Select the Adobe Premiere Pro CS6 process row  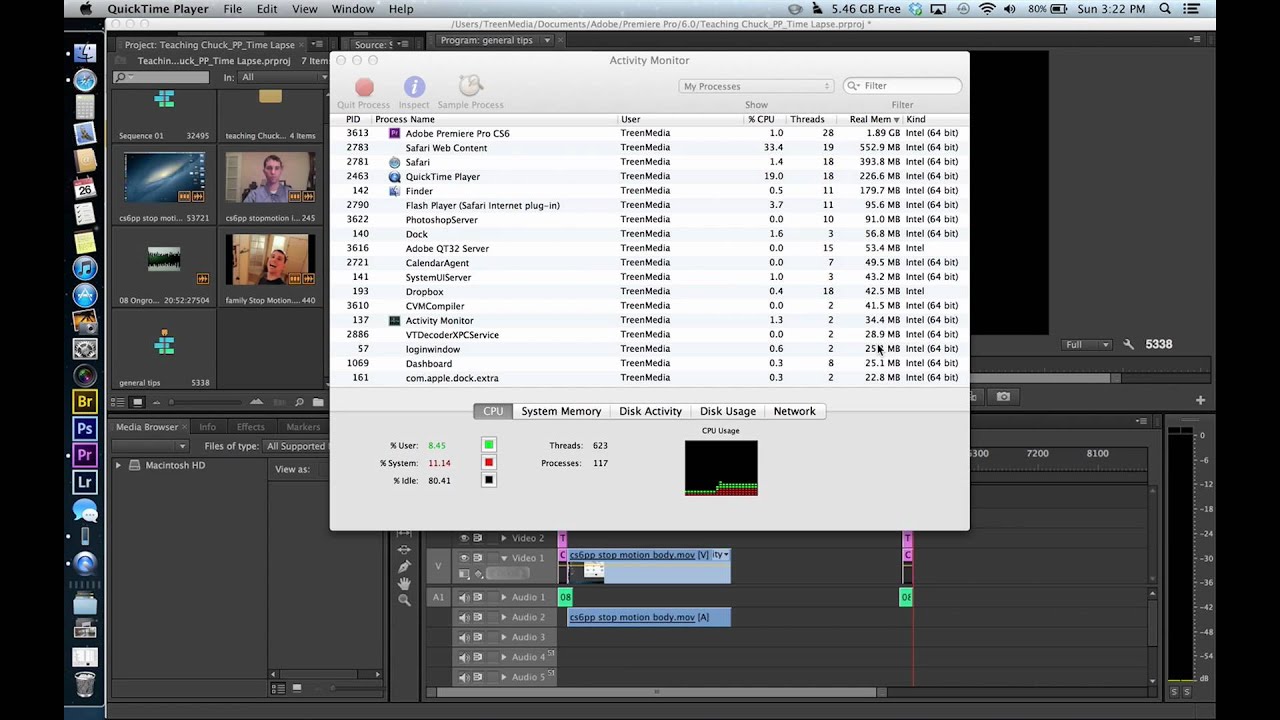[x=649, y=133]
